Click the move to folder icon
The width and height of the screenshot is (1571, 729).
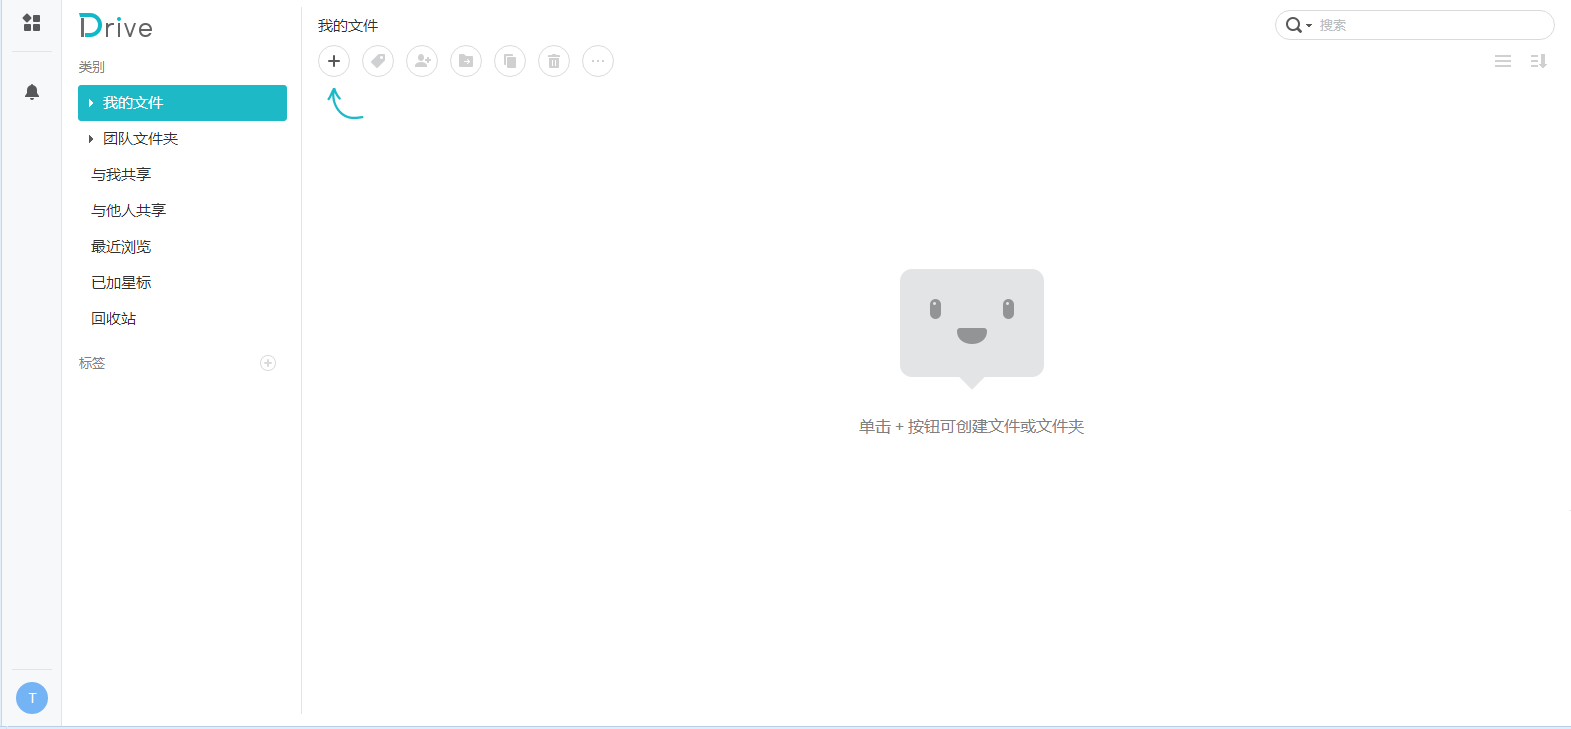click(x=466, y=61)
